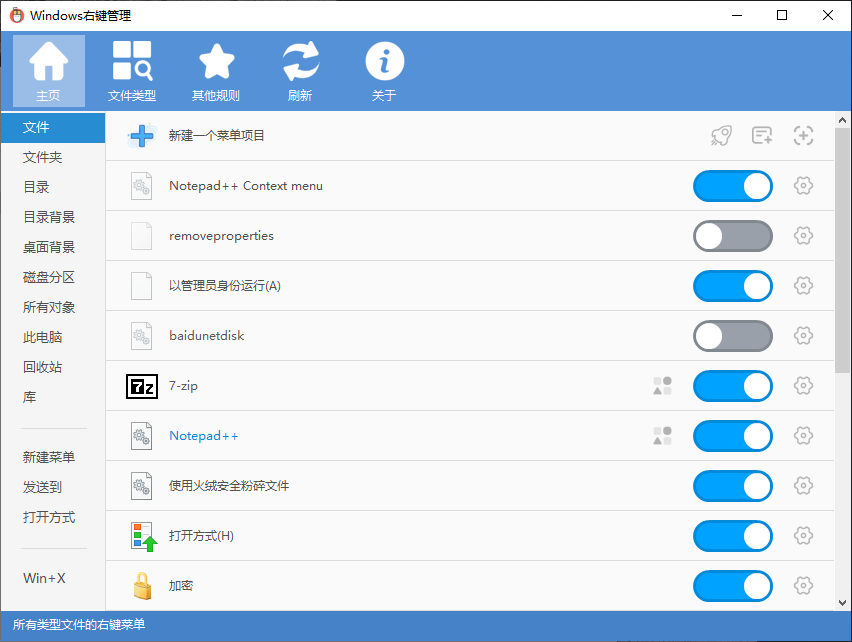Click the blue plus new item icon

[x=142, y=136]
